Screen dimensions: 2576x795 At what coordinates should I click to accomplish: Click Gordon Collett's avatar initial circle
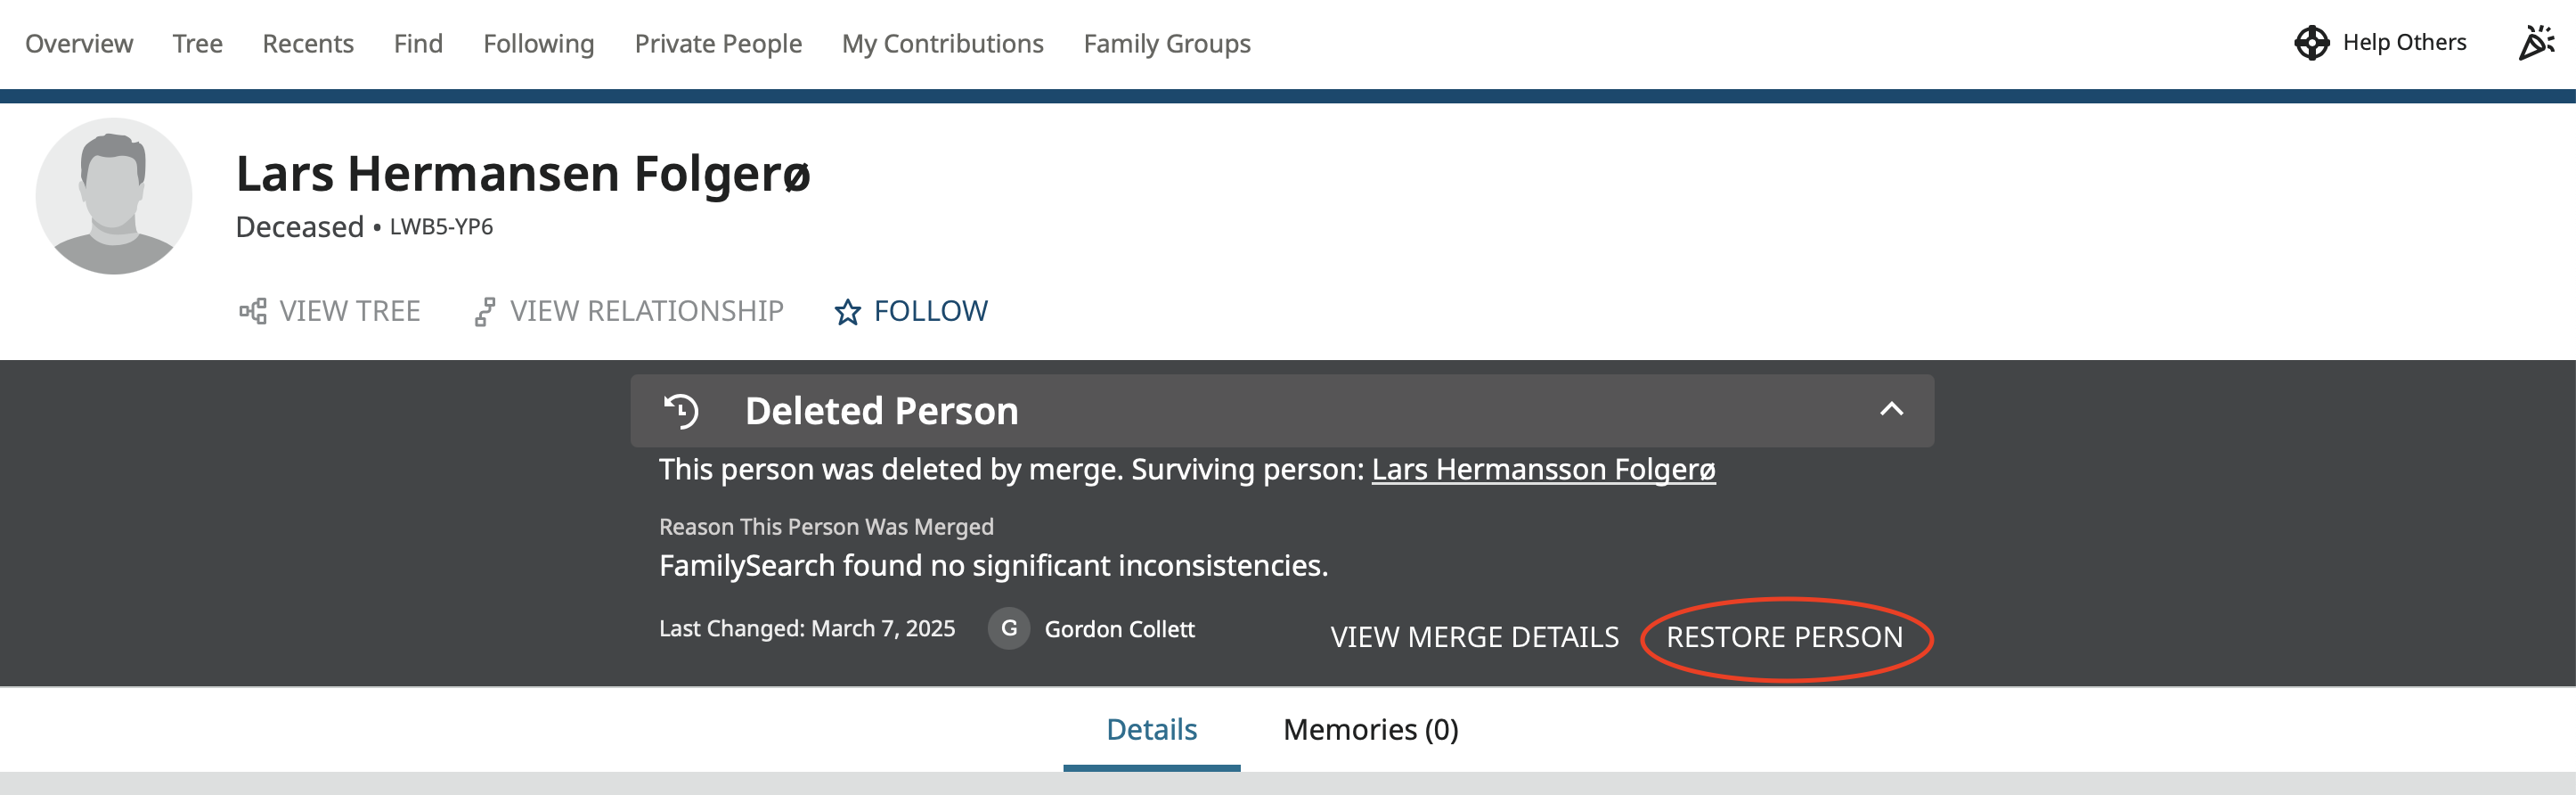[x=1009, y=629]
